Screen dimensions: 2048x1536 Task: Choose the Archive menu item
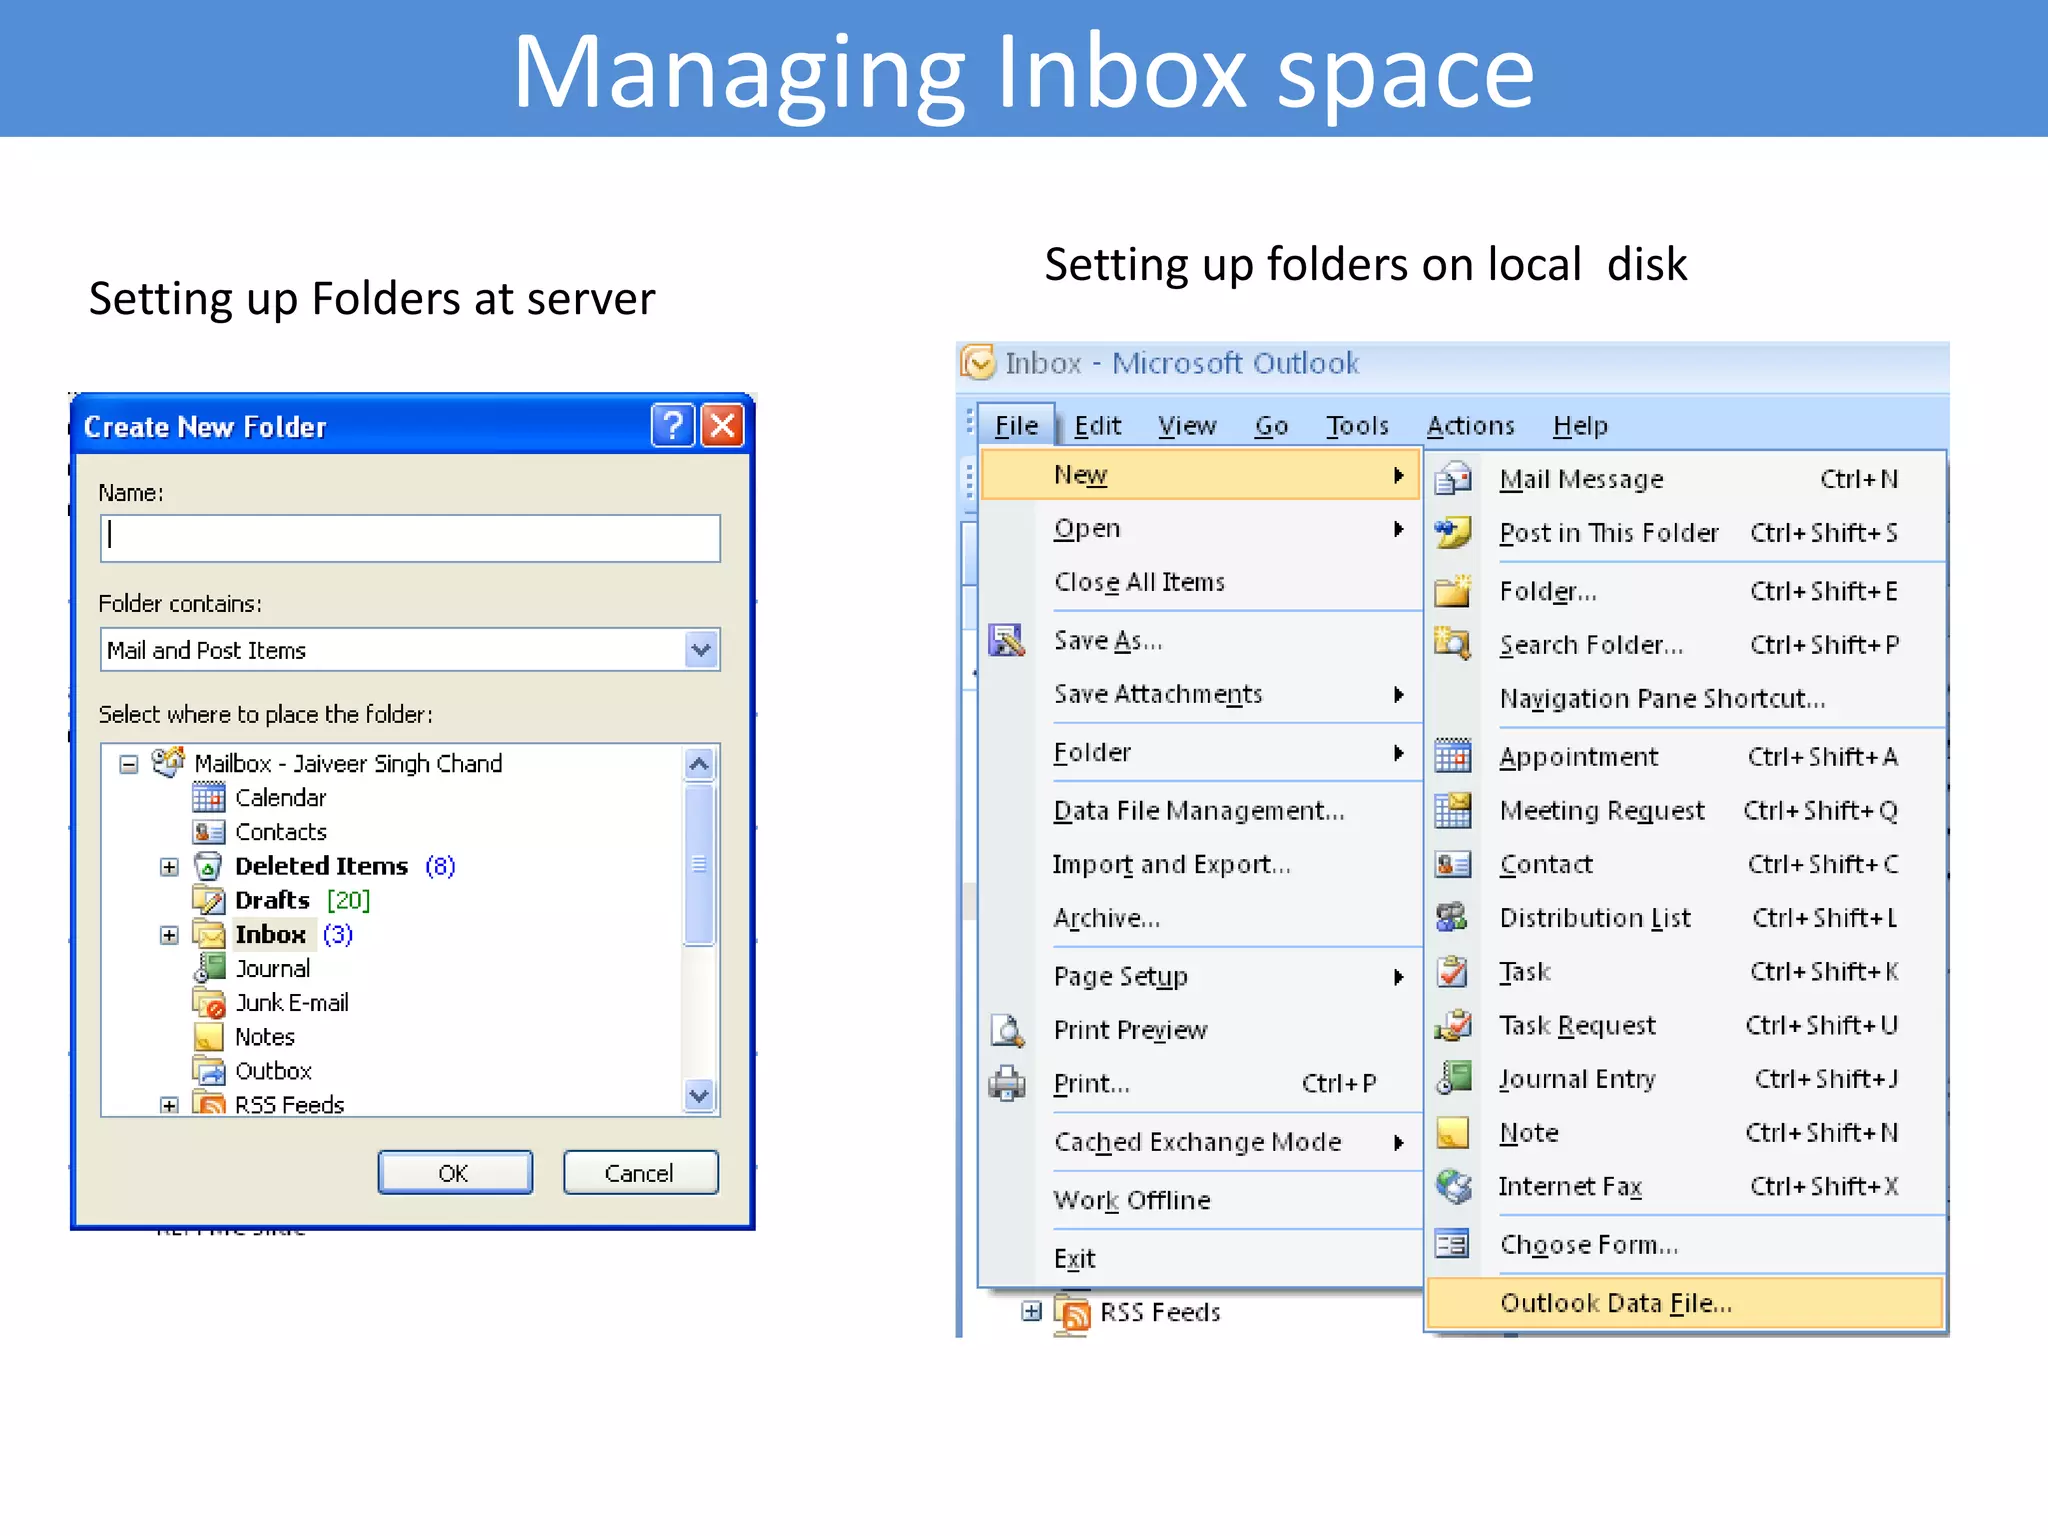(x=1201, y=918)
